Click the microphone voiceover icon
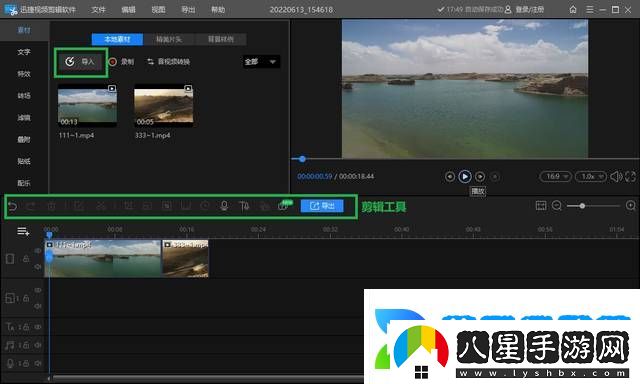 pyautogui.click(x=224, y=206)
